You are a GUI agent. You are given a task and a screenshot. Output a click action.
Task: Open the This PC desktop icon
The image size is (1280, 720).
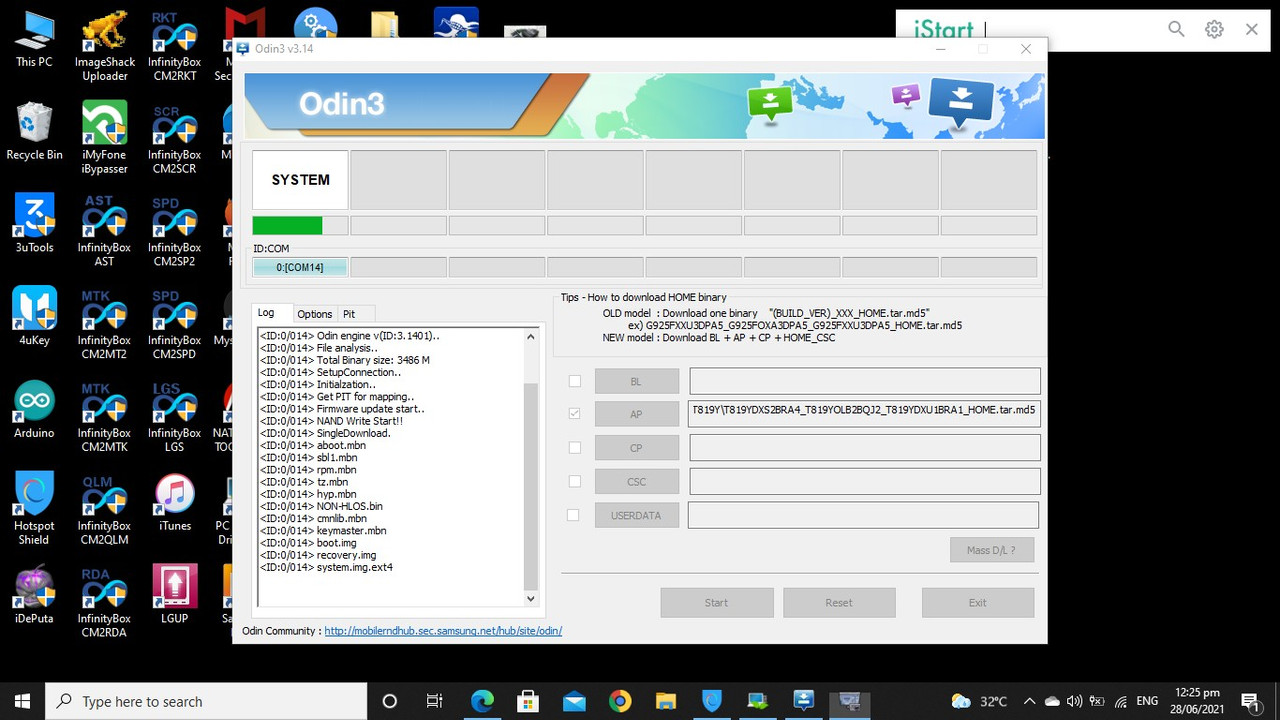(34, 40)
